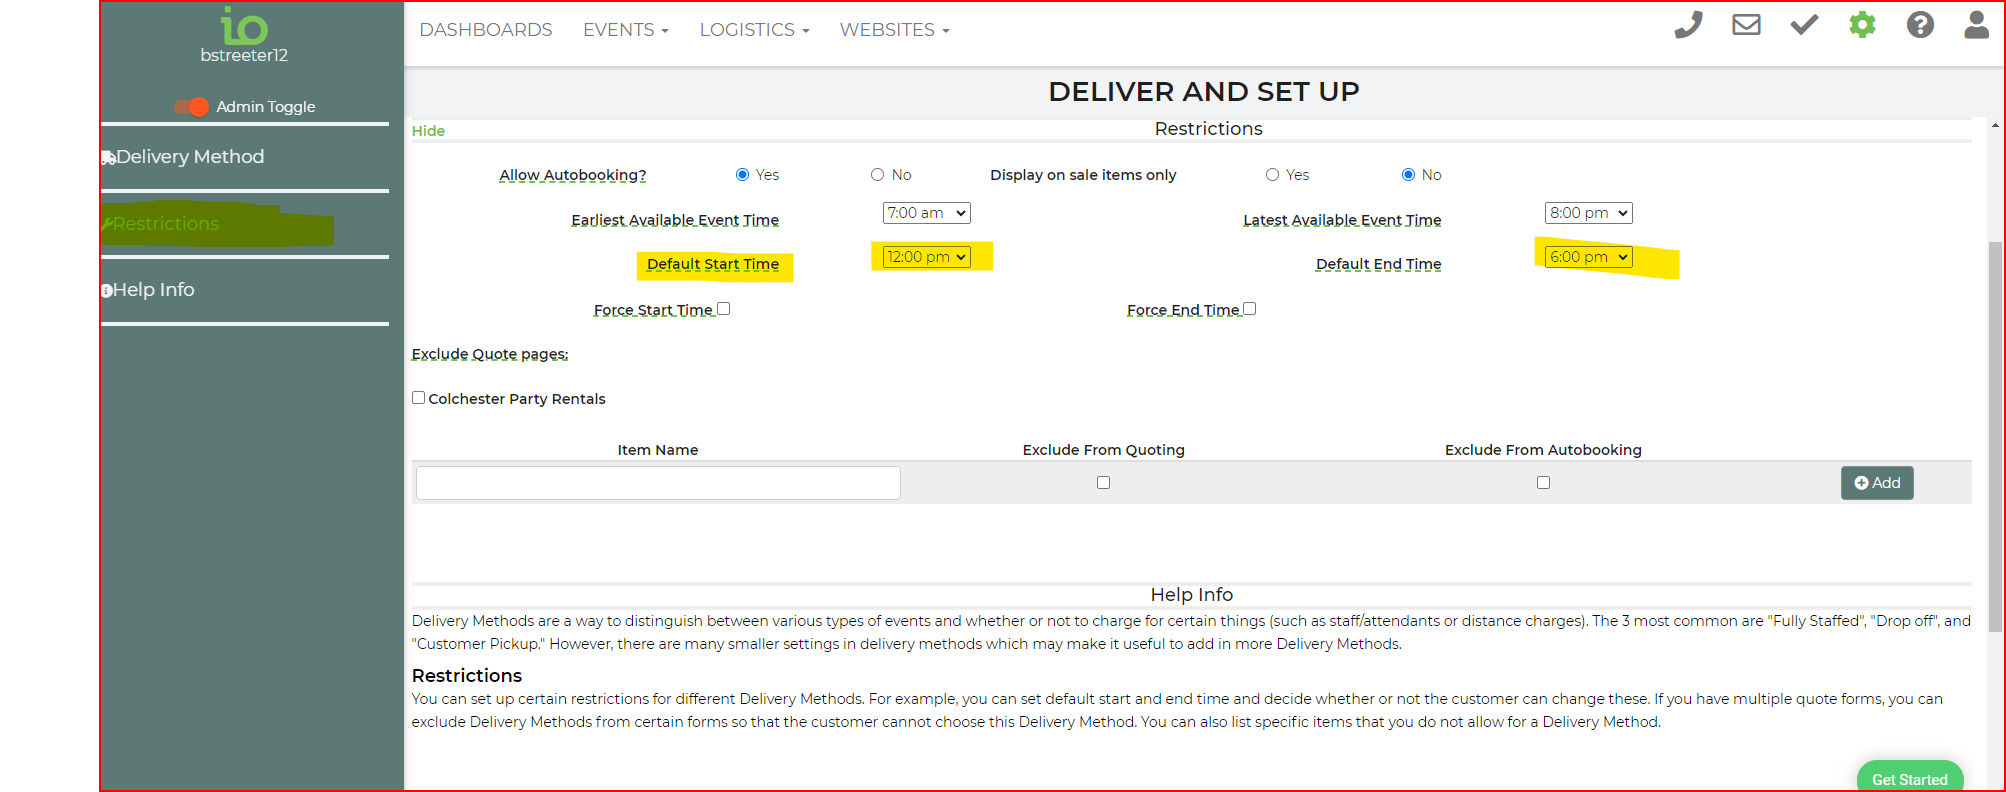
Task: Open the Logistics menu
Action: (754, 30)
